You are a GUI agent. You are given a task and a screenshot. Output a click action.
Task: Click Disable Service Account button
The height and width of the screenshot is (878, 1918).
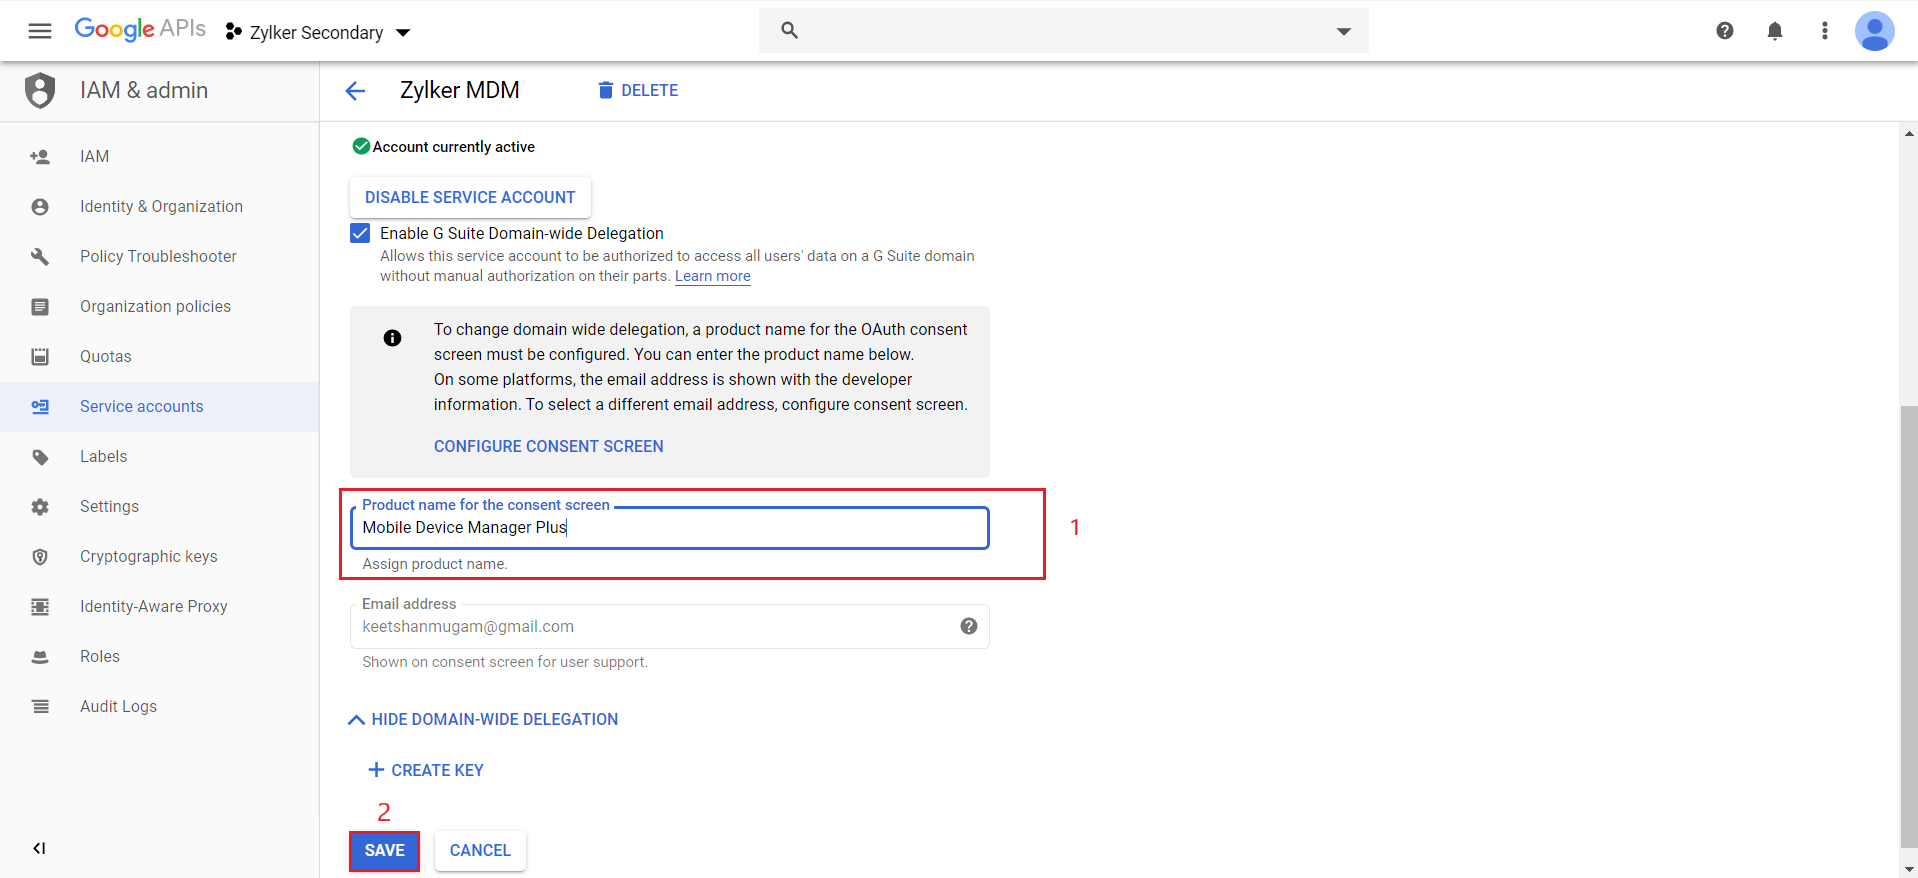469,197
